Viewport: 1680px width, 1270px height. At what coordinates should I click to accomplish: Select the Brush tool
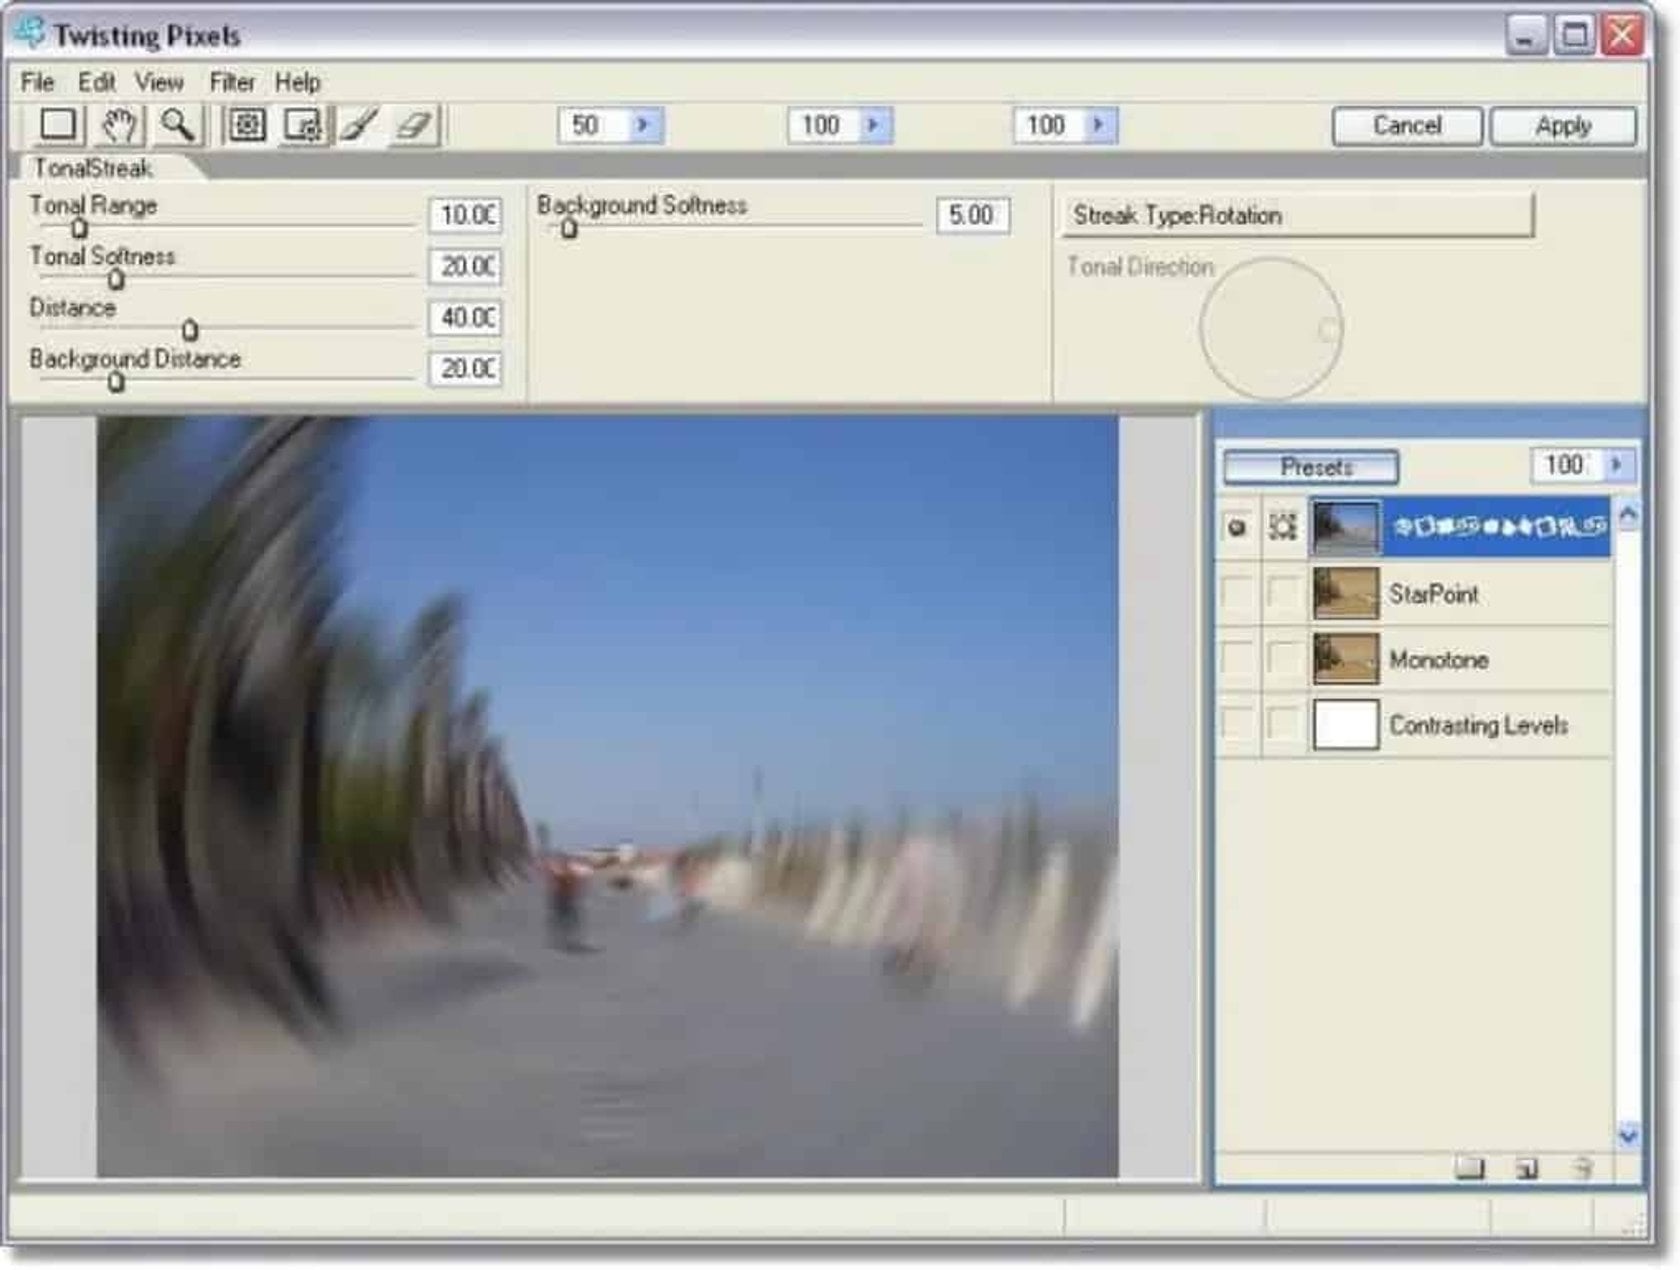click(357, 125)
